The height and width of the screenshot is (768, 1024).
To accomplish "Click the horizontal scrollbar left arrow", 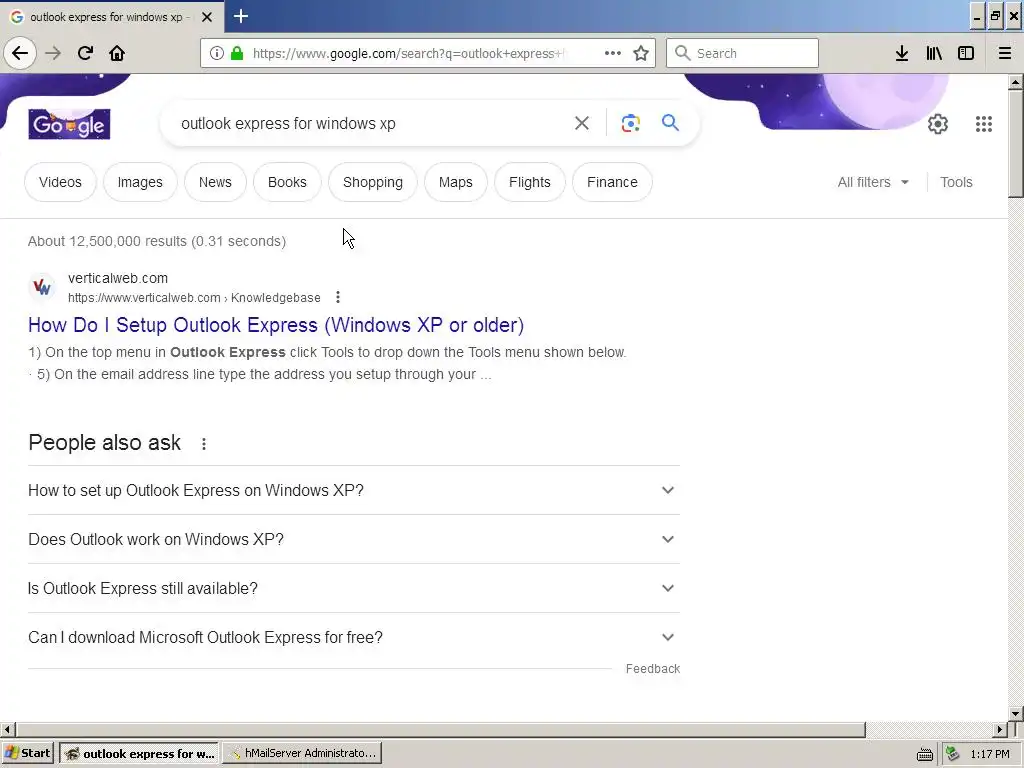I will [7, 729].
